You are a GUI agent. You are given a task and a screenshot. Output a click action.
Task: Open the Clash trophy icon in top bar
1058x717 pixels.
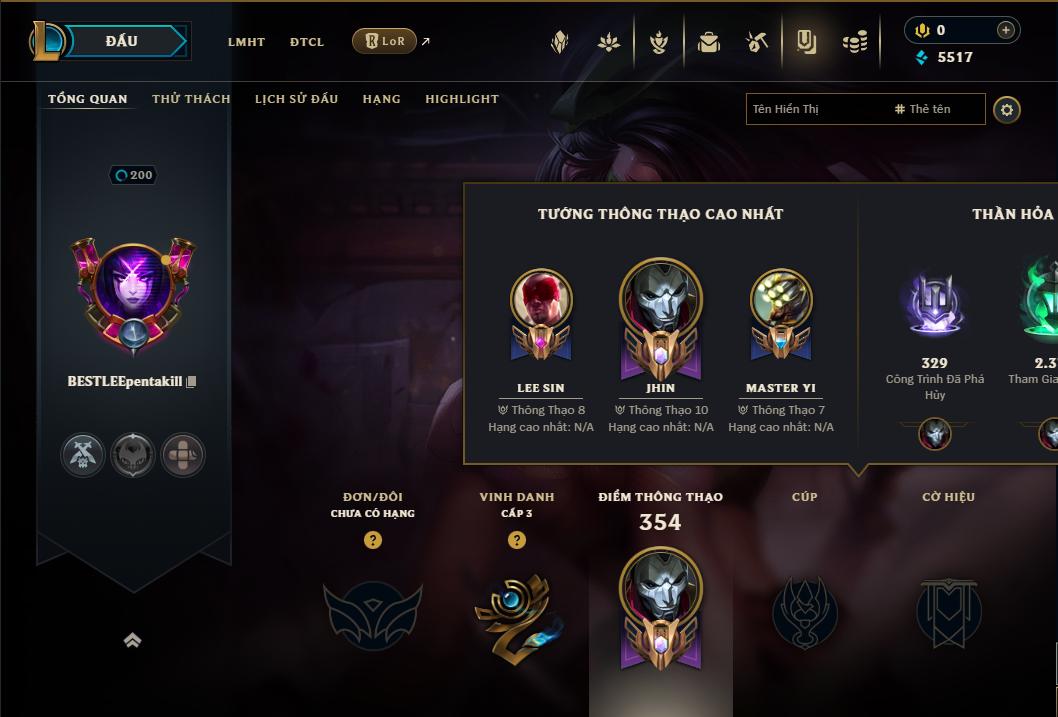tap(659, 42)
